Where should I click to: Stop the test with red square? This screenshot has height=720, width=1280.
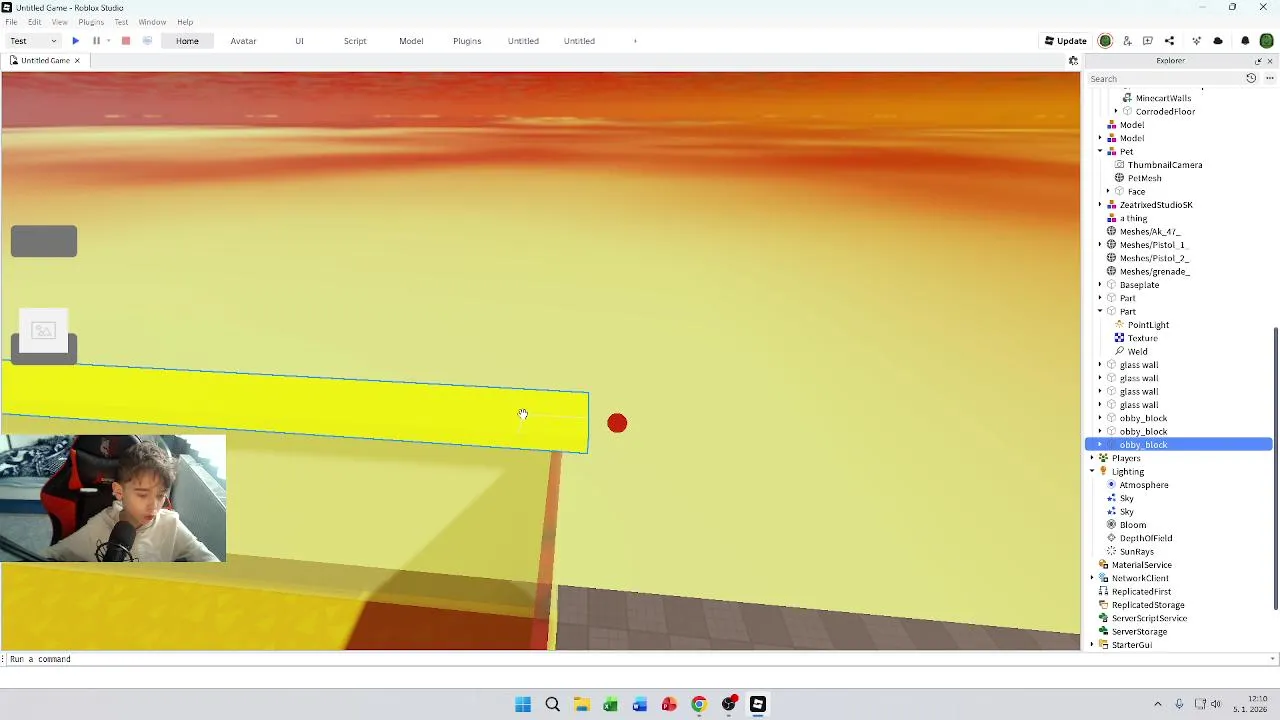pyautogui.click(x=126, y=41)
